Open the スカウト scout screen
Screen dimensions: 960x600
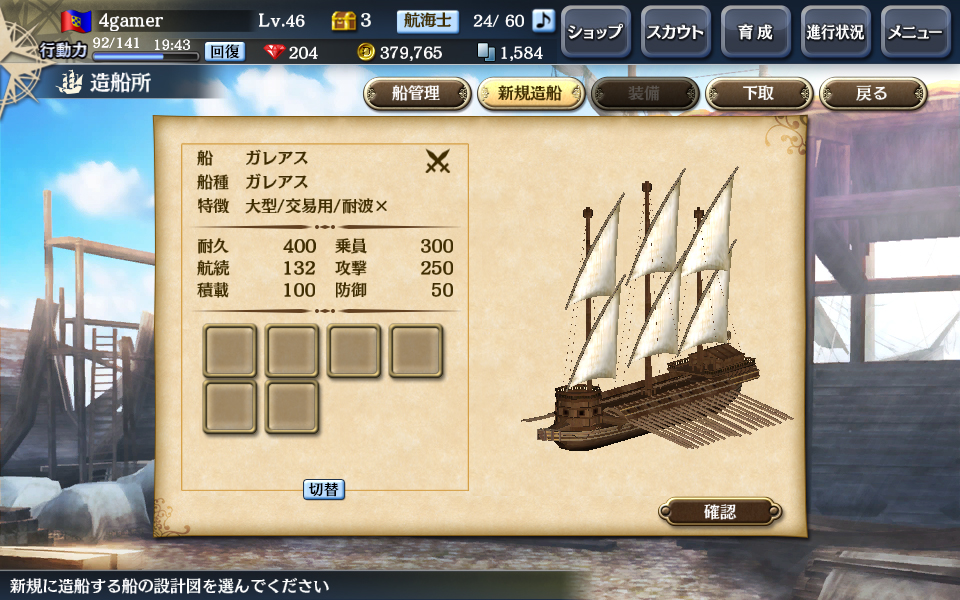point(675,32)
